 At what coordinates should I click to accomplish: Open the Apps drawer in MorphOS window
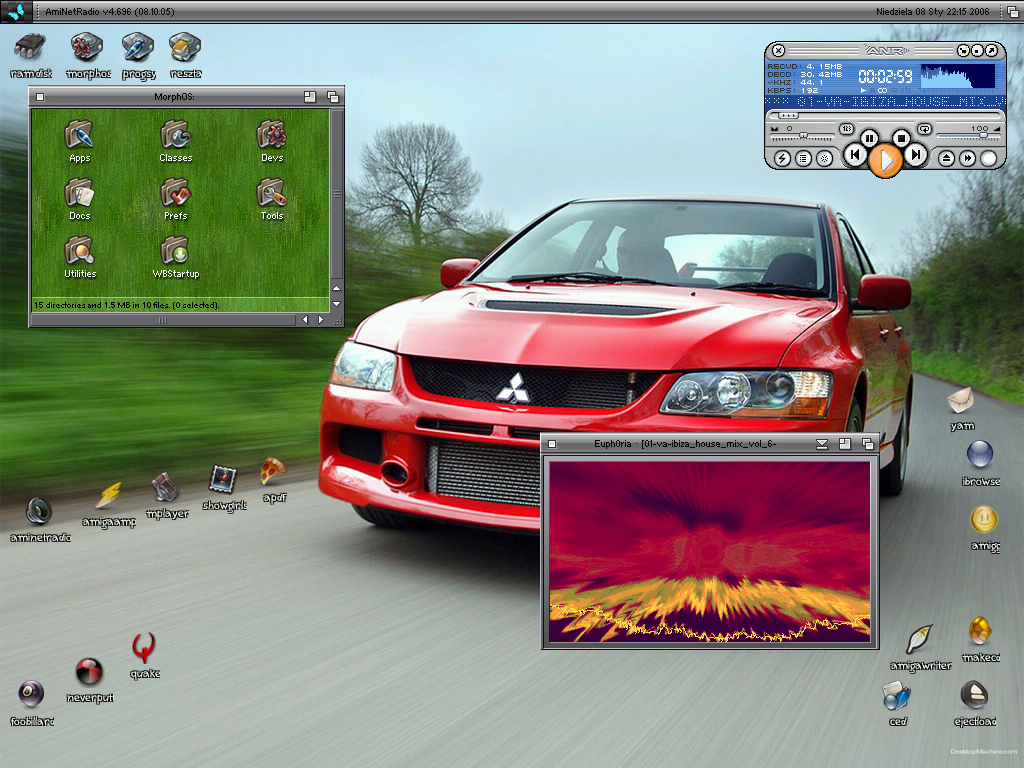pyautogui.click(x=80, y=141)
